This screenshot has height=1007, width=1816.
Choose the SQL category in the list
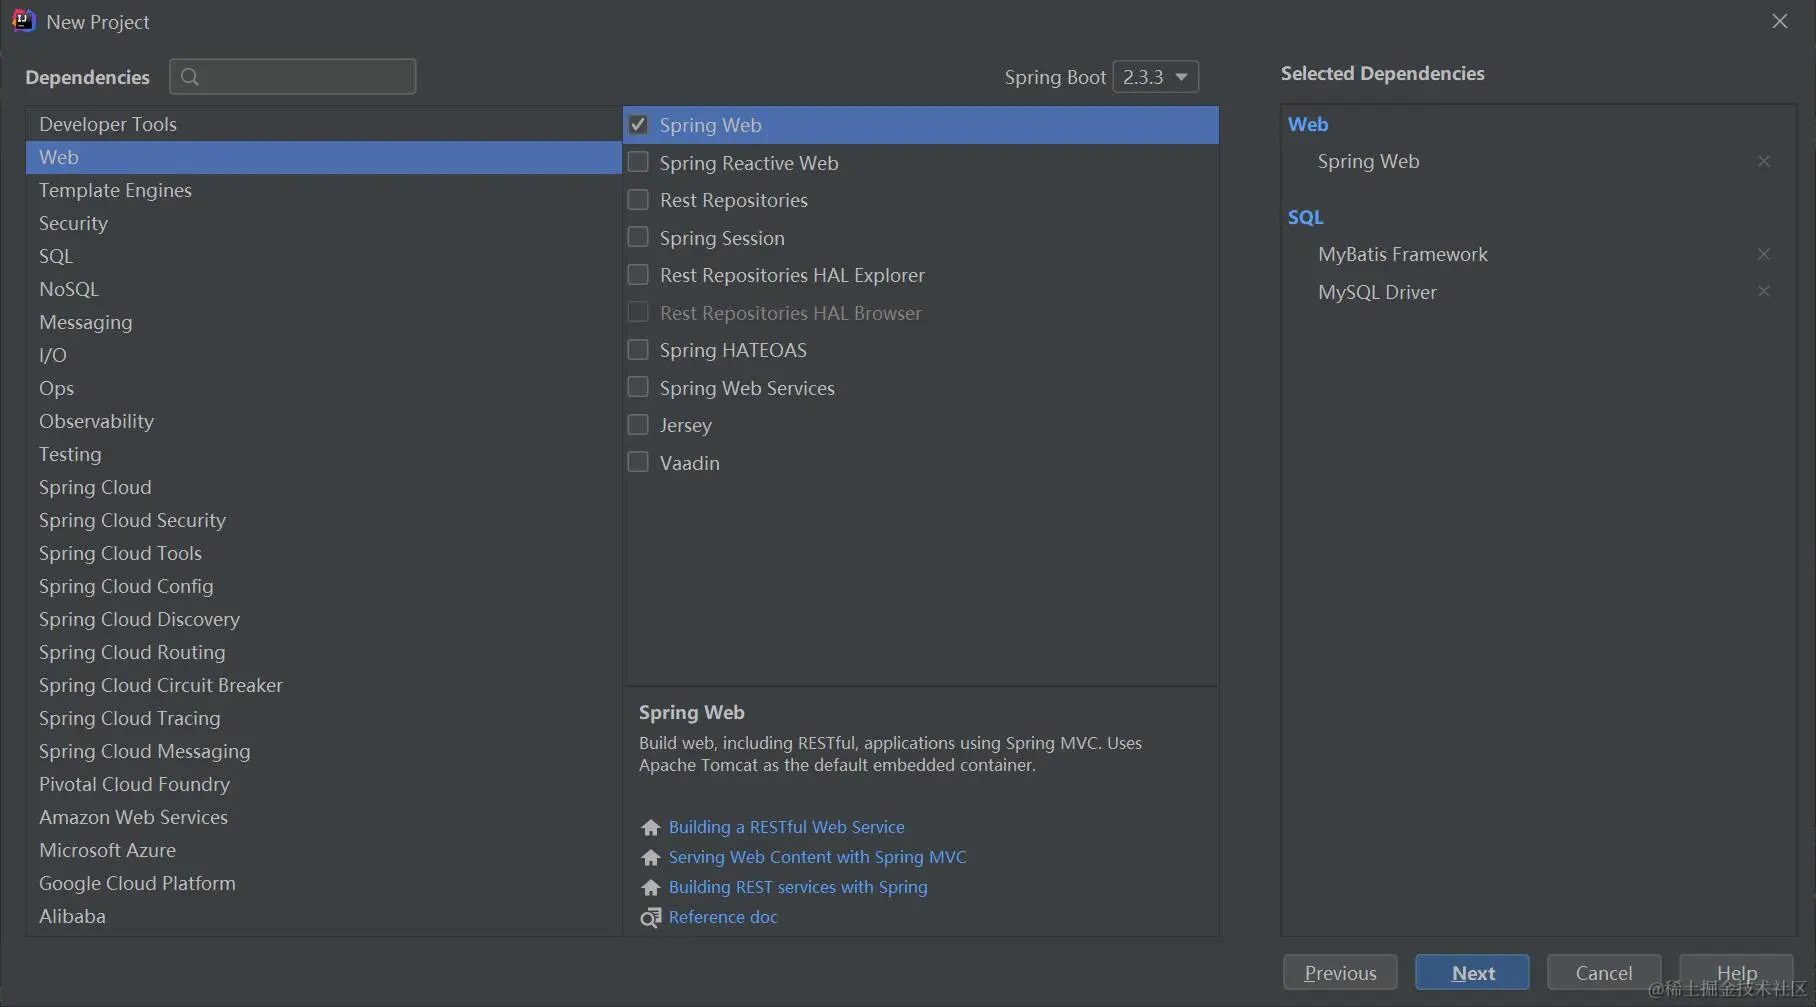click(323, 256)
